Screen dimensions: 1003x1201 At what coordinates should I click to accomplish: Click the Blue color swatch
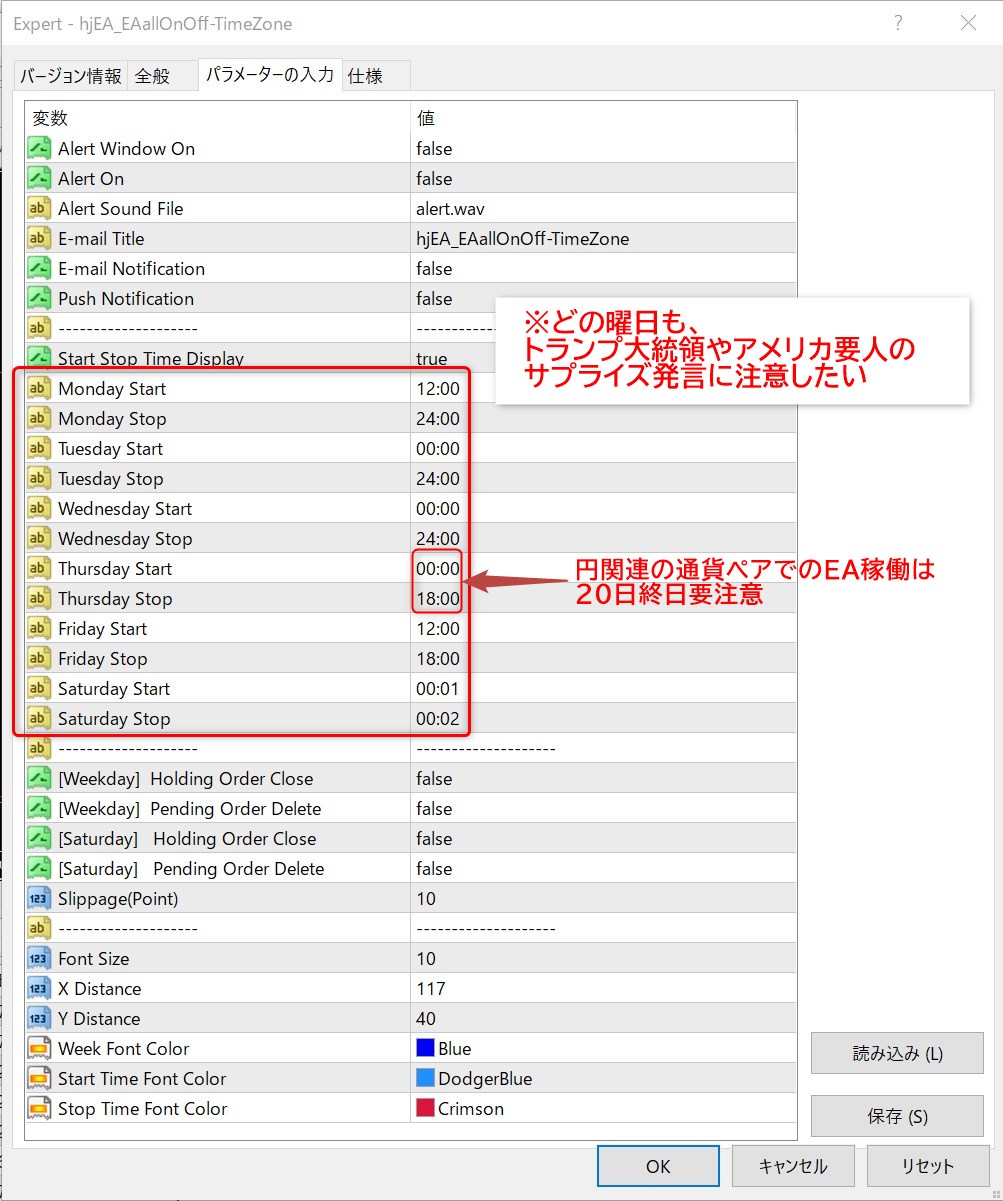425,1049
